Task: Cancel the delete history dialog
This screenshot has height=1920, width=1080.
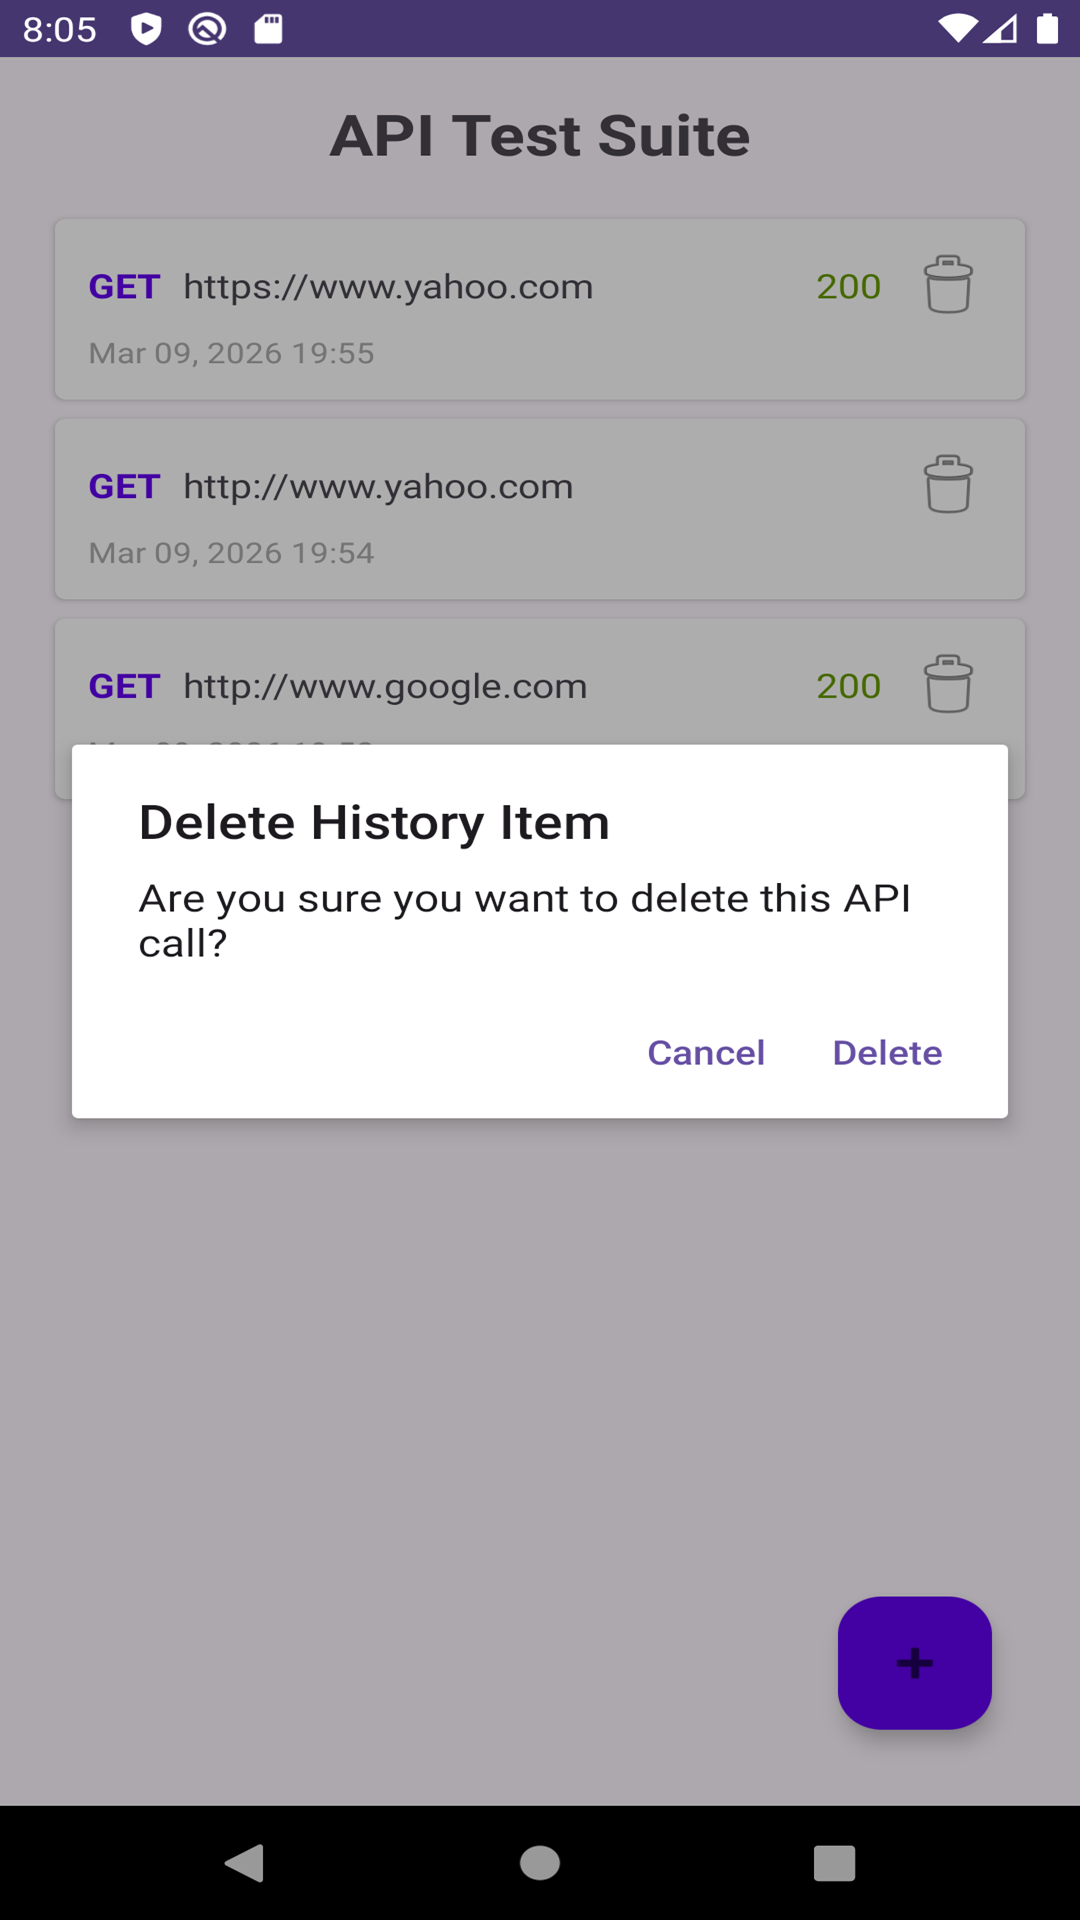Action: coord(706,1053)
